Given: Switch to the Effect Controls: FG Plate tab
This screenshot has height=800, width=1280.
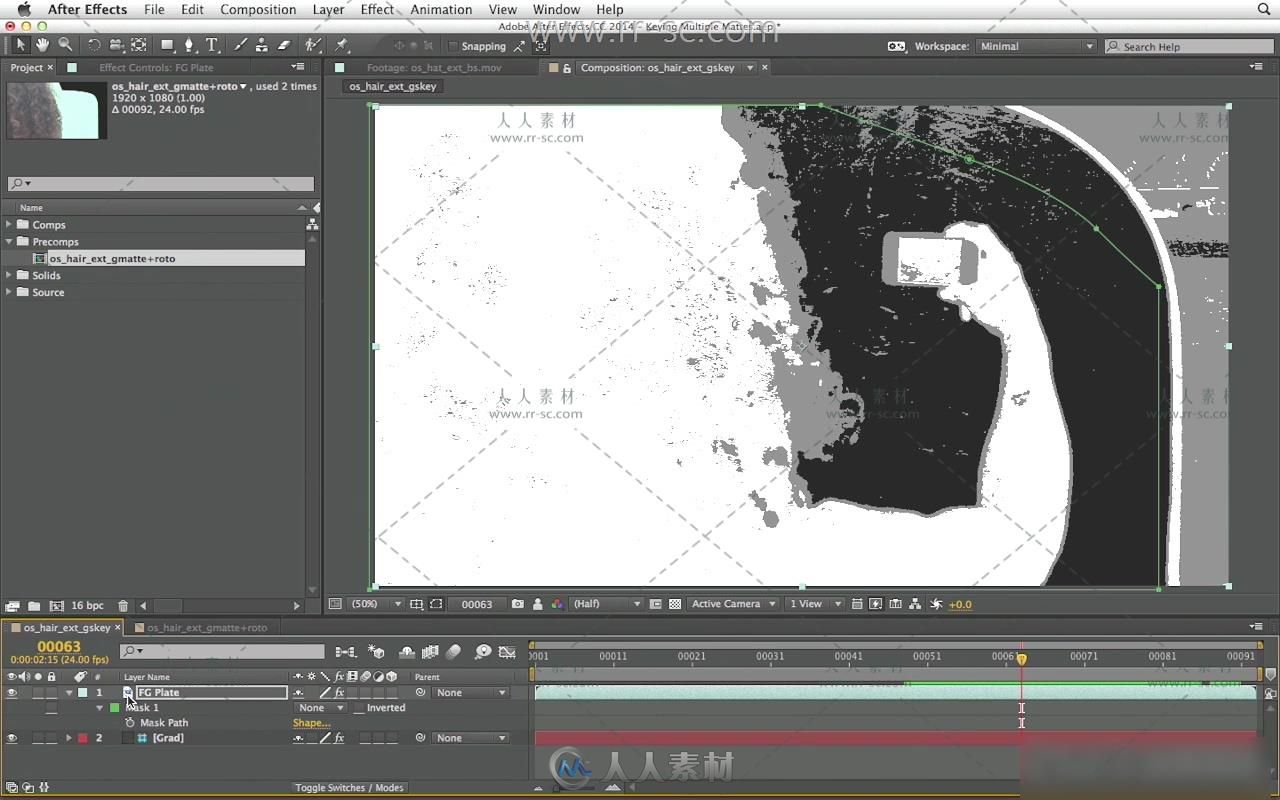Looking at the screenshot, I should point(156,68).
